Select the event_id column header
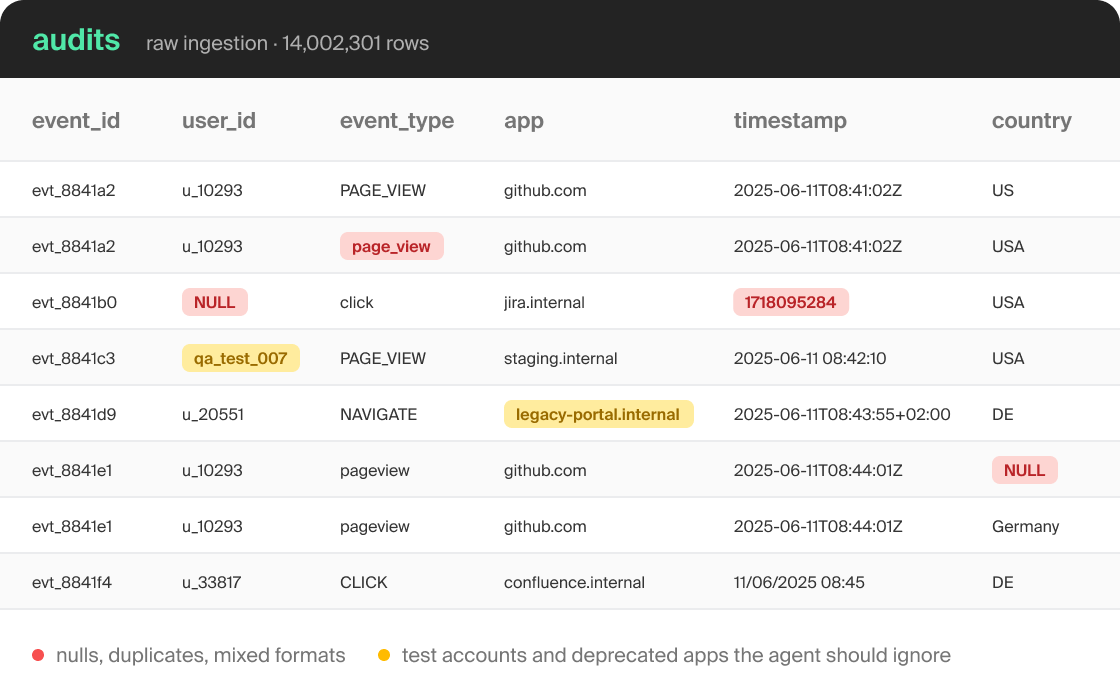1120x700 pixels. click(76, 120)
